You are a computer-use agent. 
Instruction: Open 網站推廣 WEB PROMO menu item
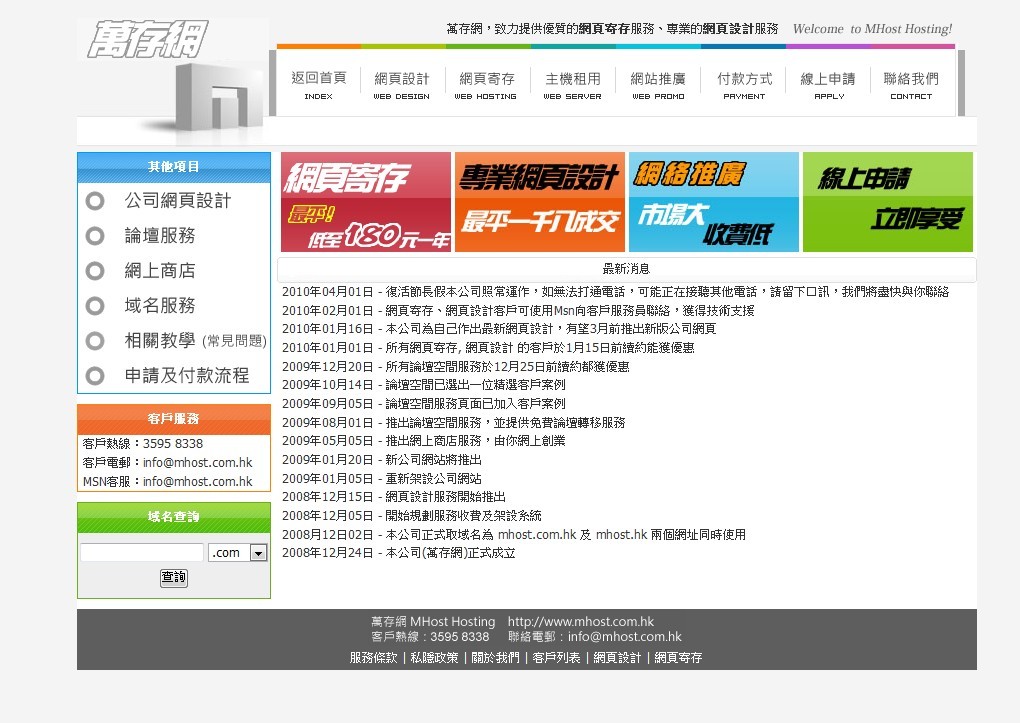pos(658,85)
